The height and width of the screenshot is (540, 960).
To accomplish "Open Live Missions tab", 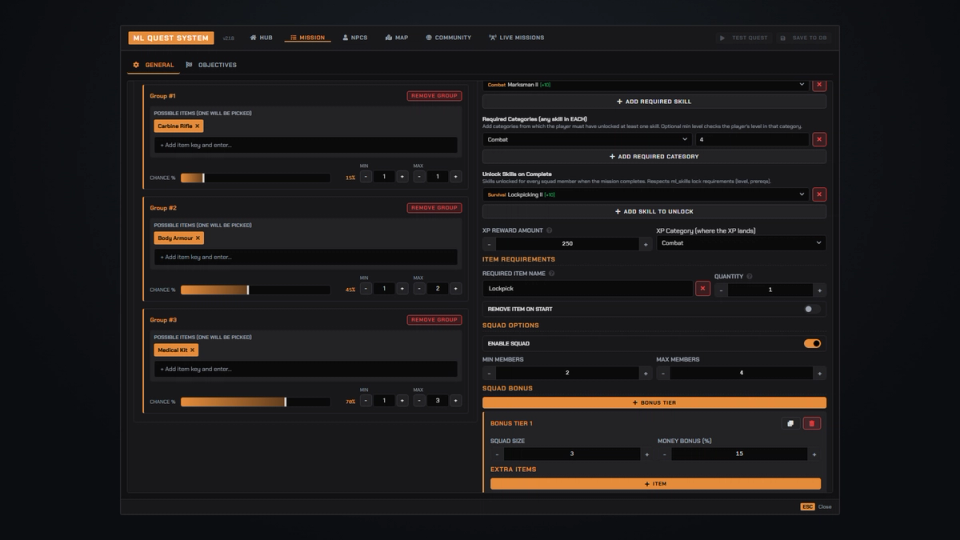I will click(516, 37).
